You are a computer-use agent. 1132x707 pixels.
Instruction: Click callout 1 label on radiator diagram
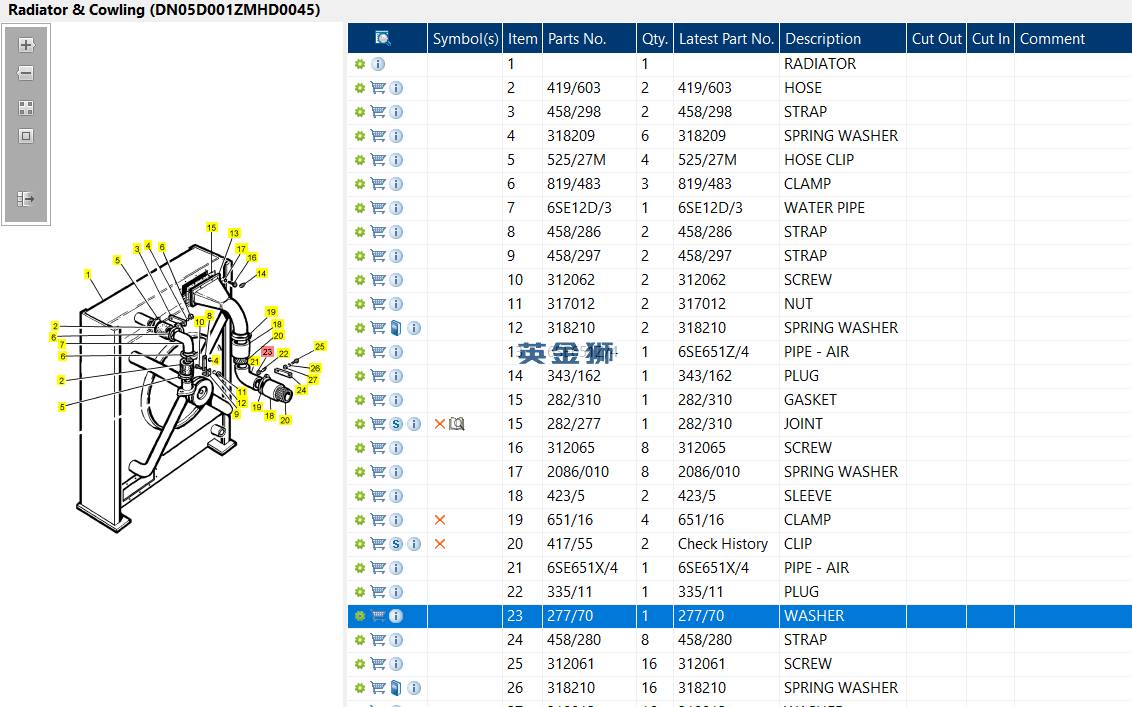coord(87,274)
